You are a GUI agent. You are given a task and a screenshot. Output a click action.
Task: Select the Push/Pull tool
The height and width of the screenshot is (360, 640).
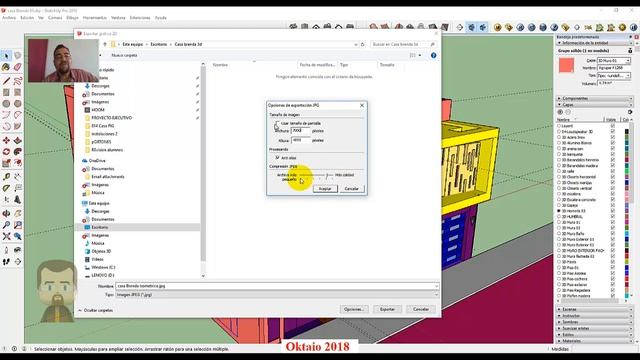(x=18, y=140)
